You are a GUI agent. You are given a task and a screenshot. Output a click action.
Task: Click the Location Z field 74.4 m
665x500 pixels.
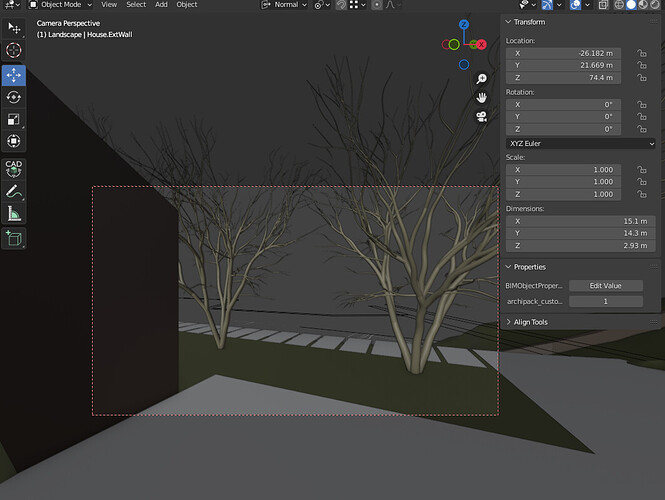(563, 78)
